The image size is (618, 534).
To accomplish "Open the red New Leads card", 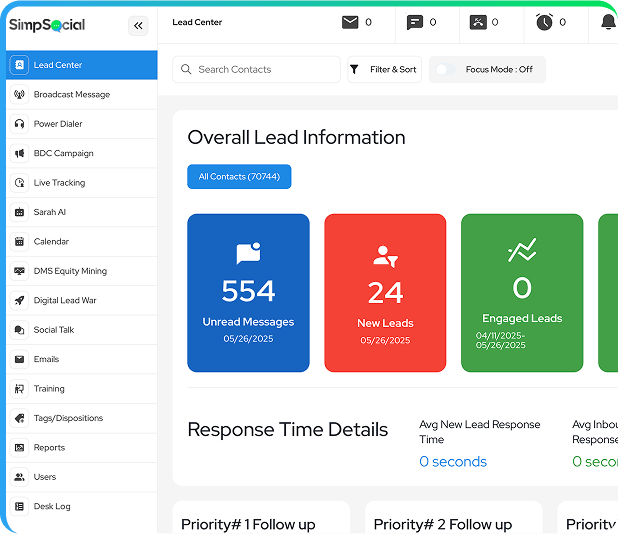I will (385, 293).
